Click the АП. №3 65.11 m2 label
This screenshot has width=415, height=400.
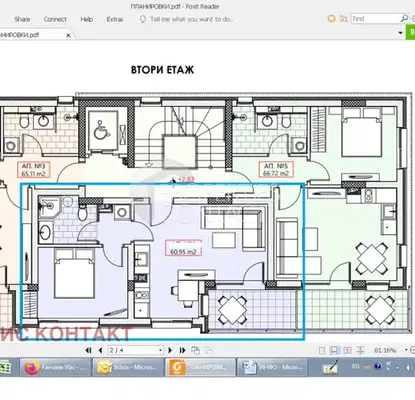pos(34,170)
